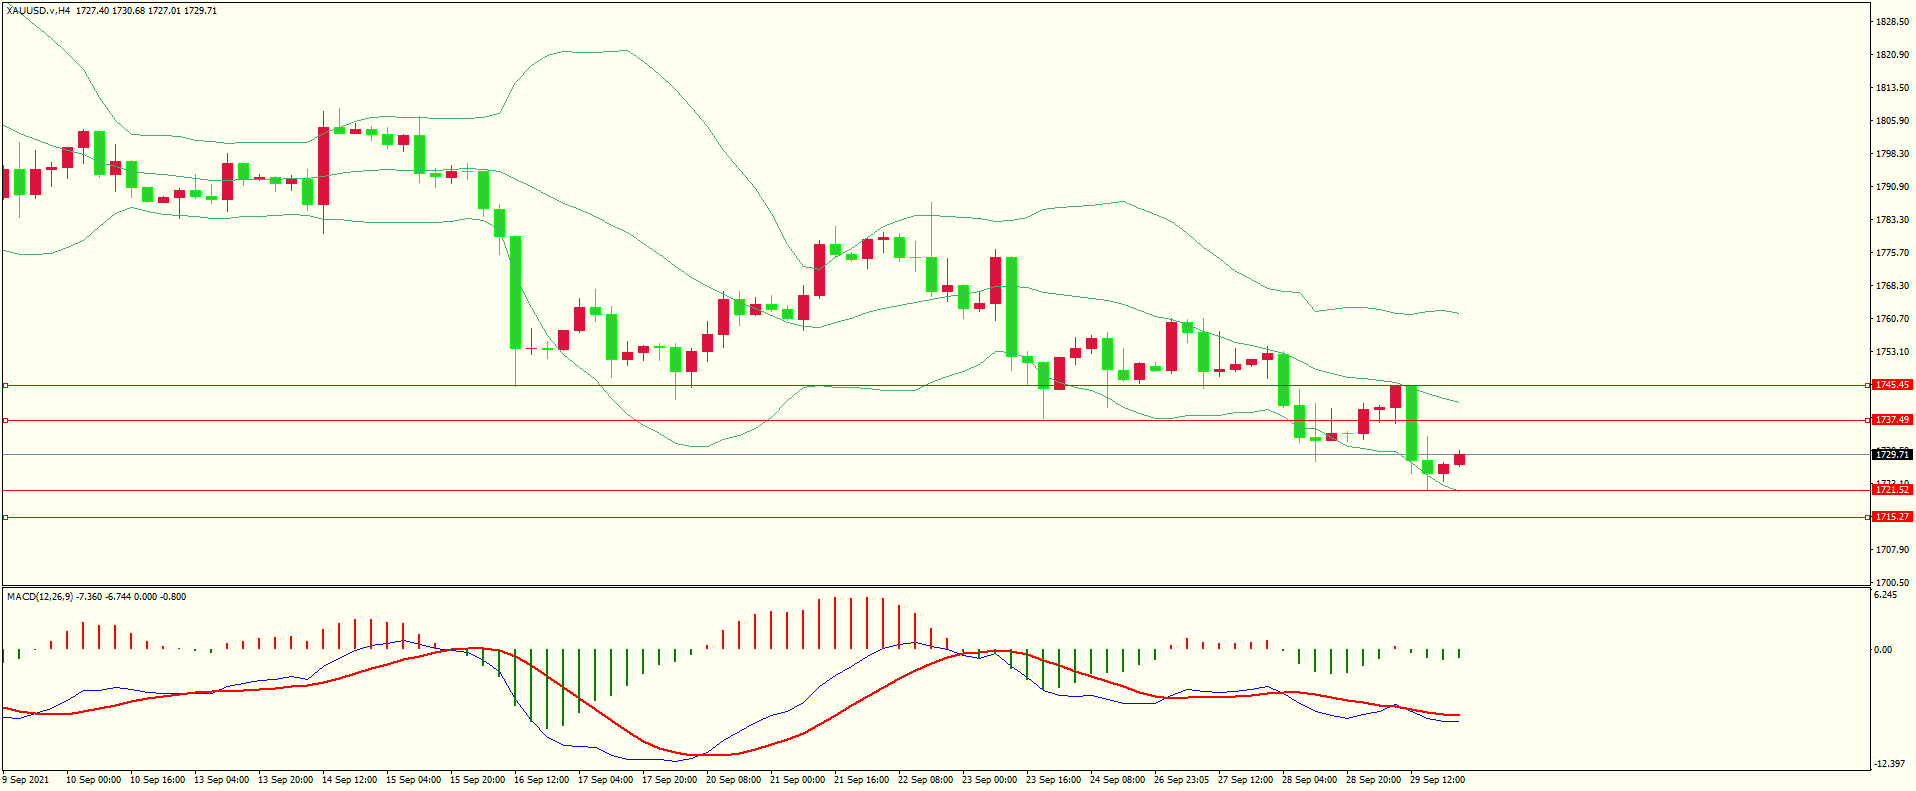Viewport: 1916px width, 791px height.
Task: Click price axis value 1760.70
Action: 1892,319
